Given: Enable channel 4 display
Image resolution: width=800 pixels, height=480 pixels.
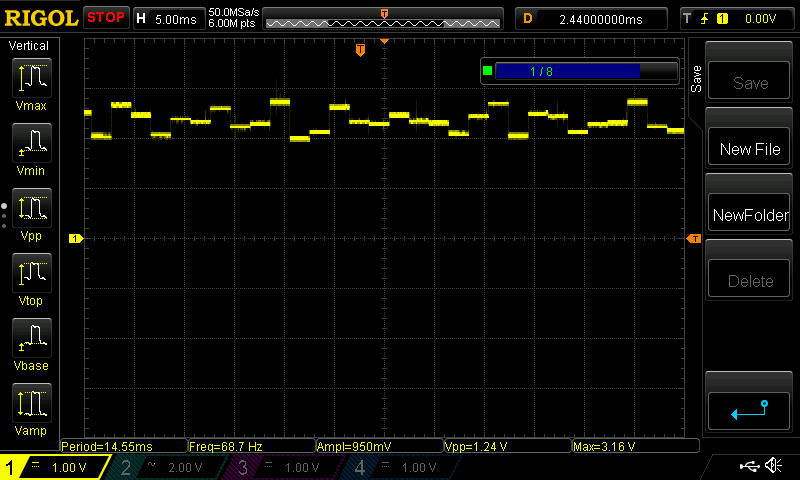Looking at the screenshot, I should [x=402, y=467].
